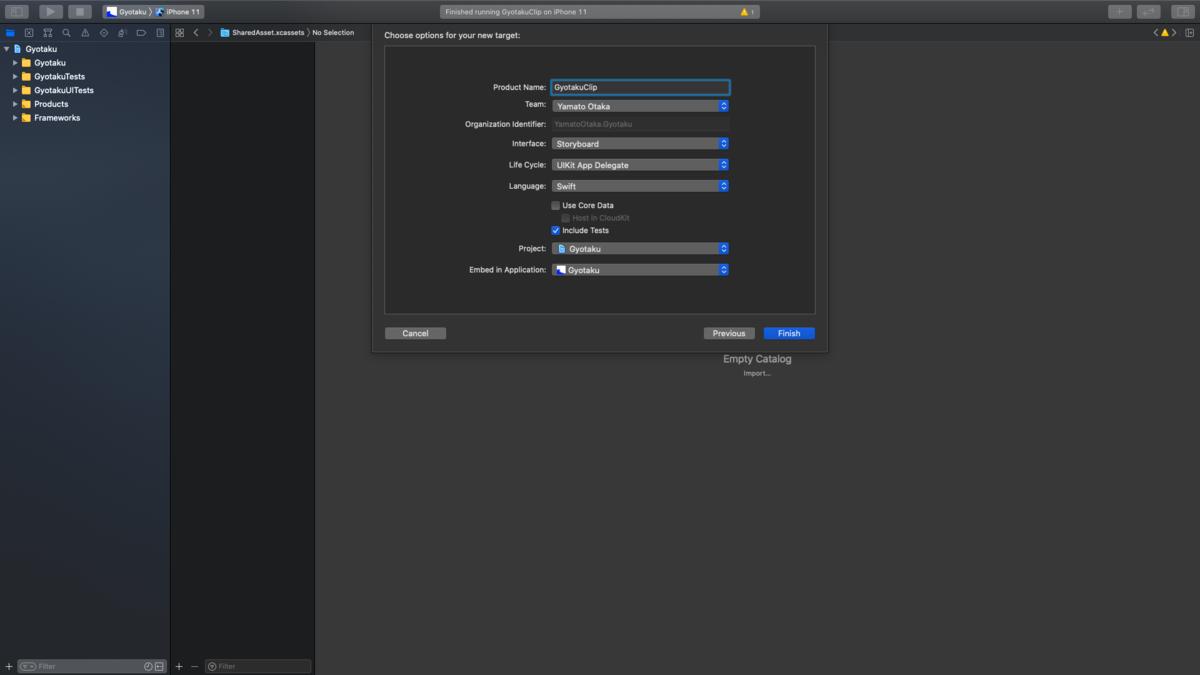Enable the Use Core Data checkbox
Screen dimensions: 1200x675
pos(556,206)
